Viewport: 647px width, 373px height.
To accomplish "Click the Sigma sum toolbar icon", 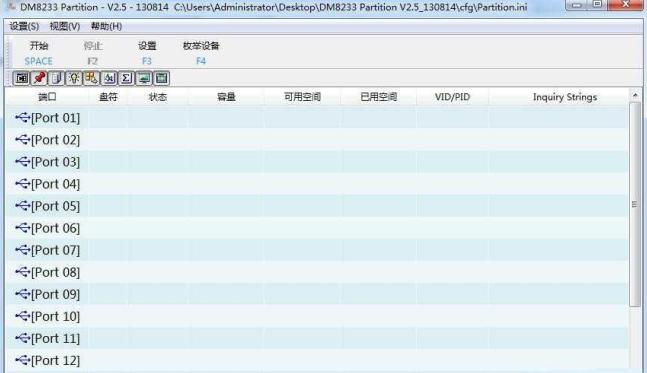I will 126,78.
